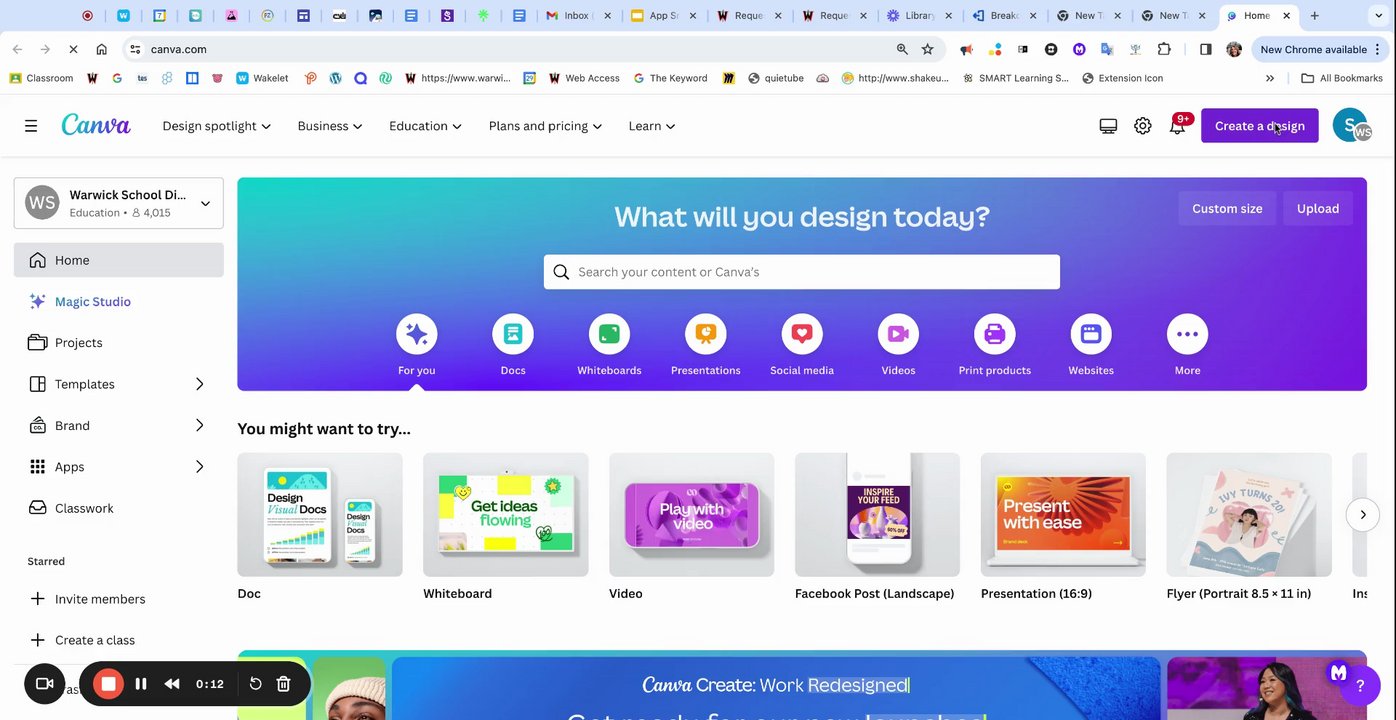Select the Print products category icon
The height and width of the screenshot is (720, 1396).
[x=995, y=334]
